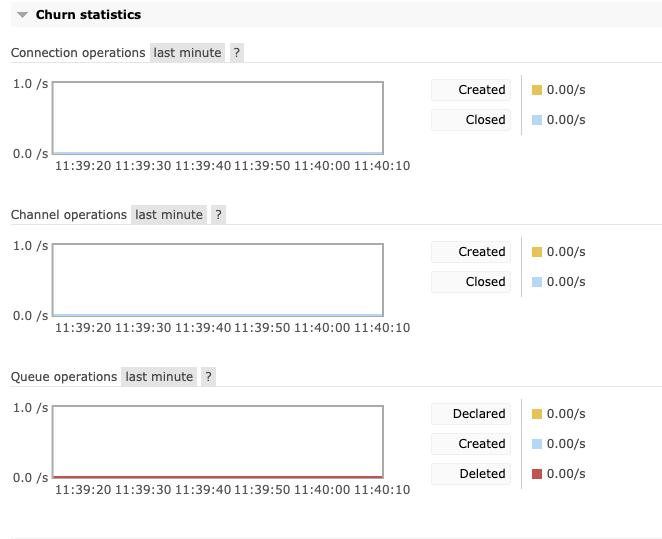Select Created label in Channel operations legend
The width and height of the screenshot is (662, 539).
pos(471,252)
